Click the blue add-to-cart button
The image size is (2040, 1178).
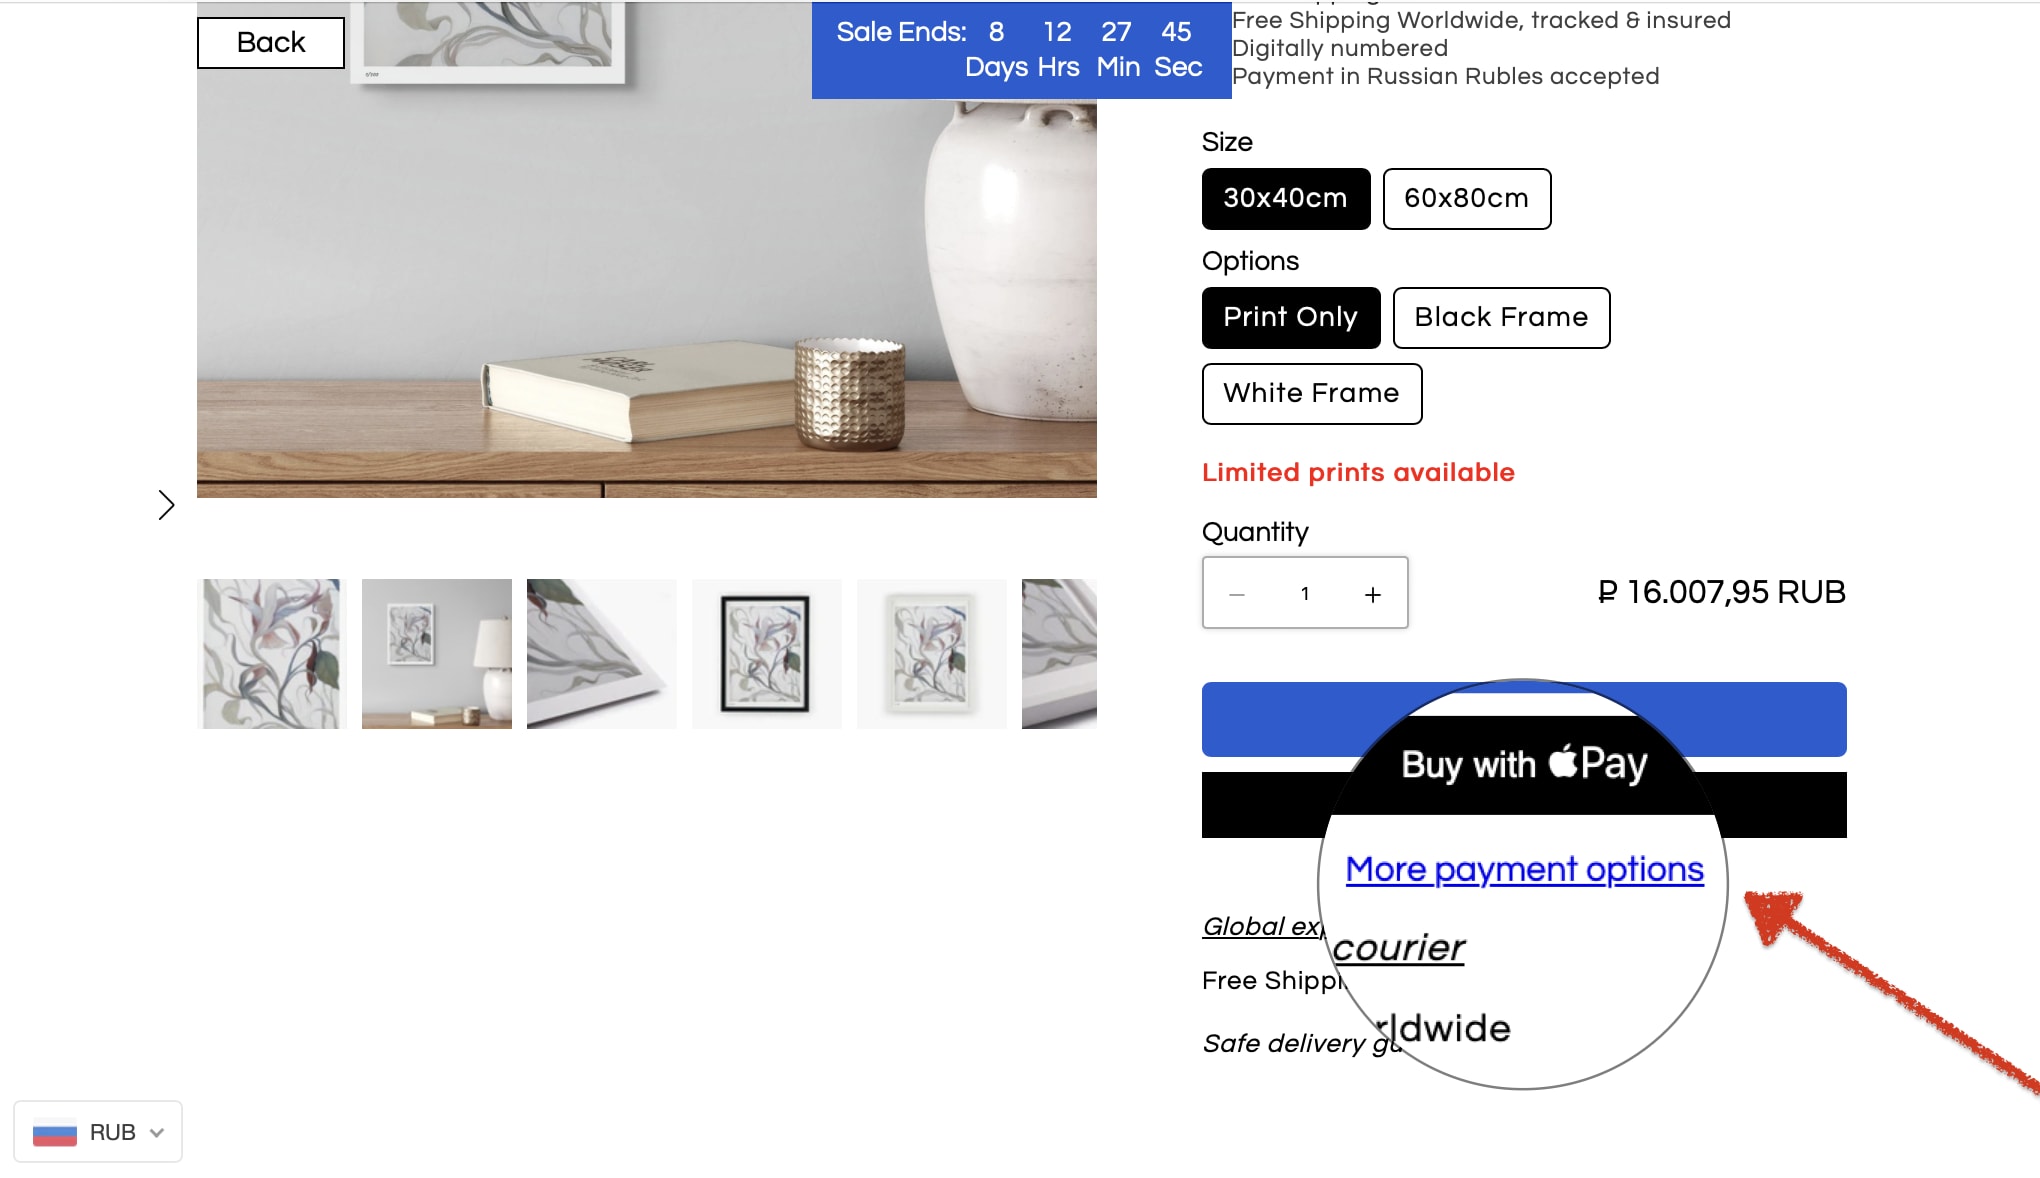point(1524,719)
